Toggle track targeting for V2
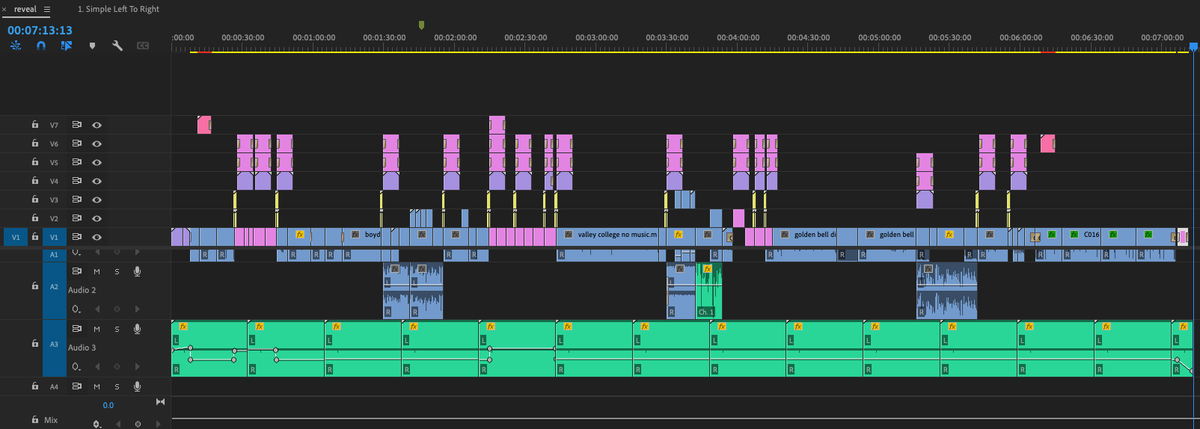This screenshot has height=429, width=1200. point(54,218)
